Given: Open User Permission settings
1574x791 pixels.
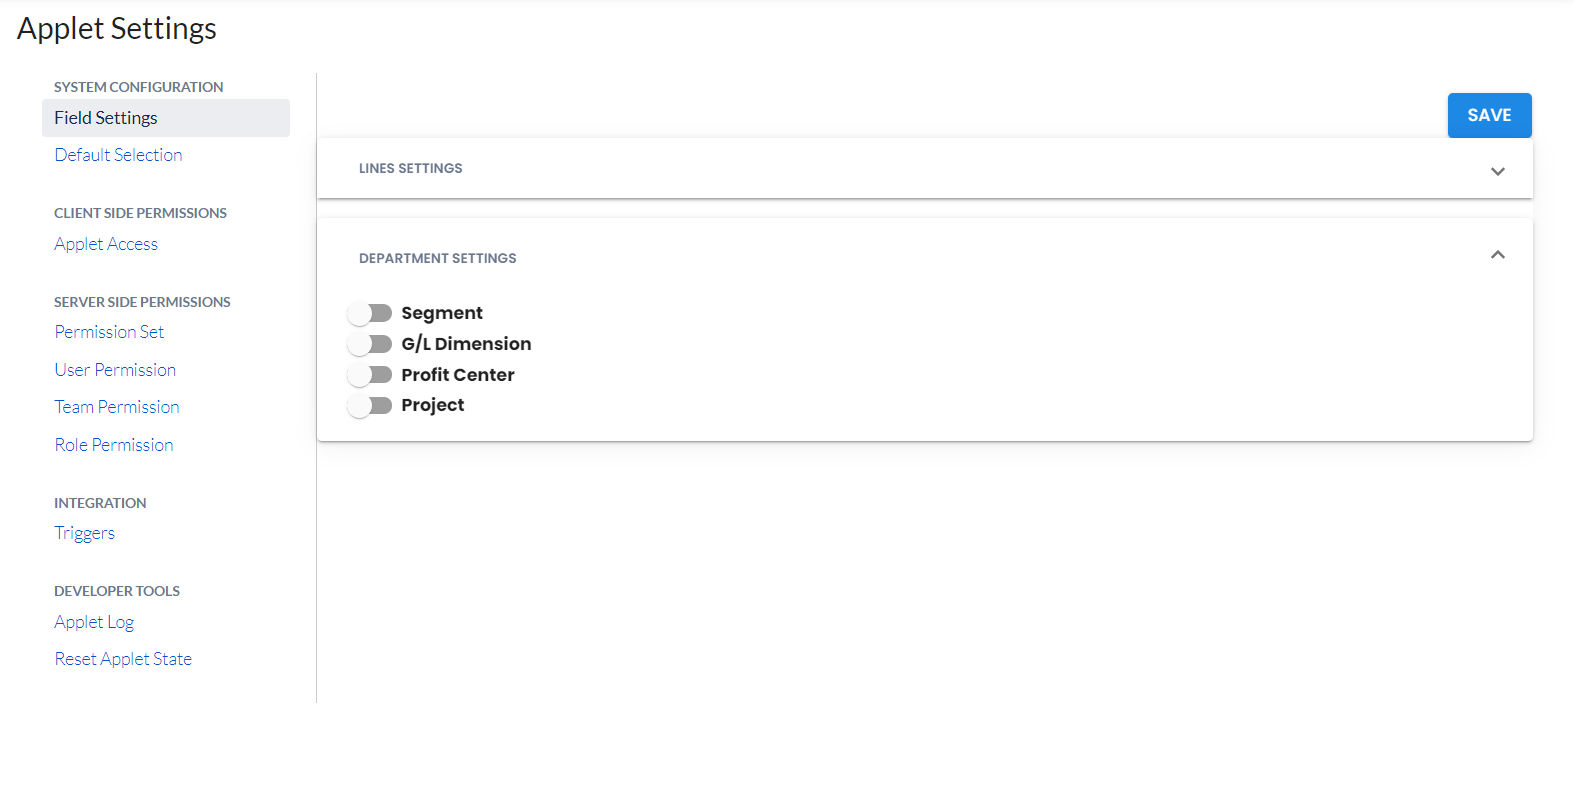Looking at the screenshot, I should click(x=115, y=370).
